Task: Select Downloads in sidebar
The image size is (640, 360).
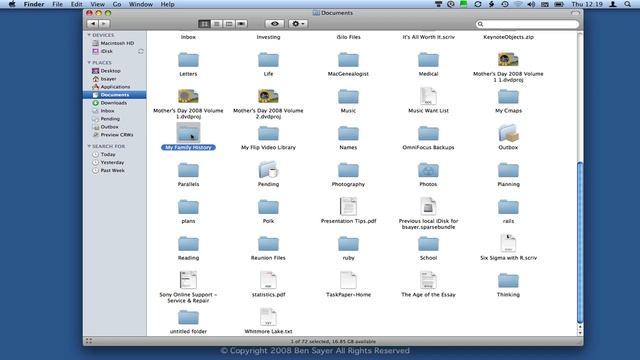Action: click(114, 103)
